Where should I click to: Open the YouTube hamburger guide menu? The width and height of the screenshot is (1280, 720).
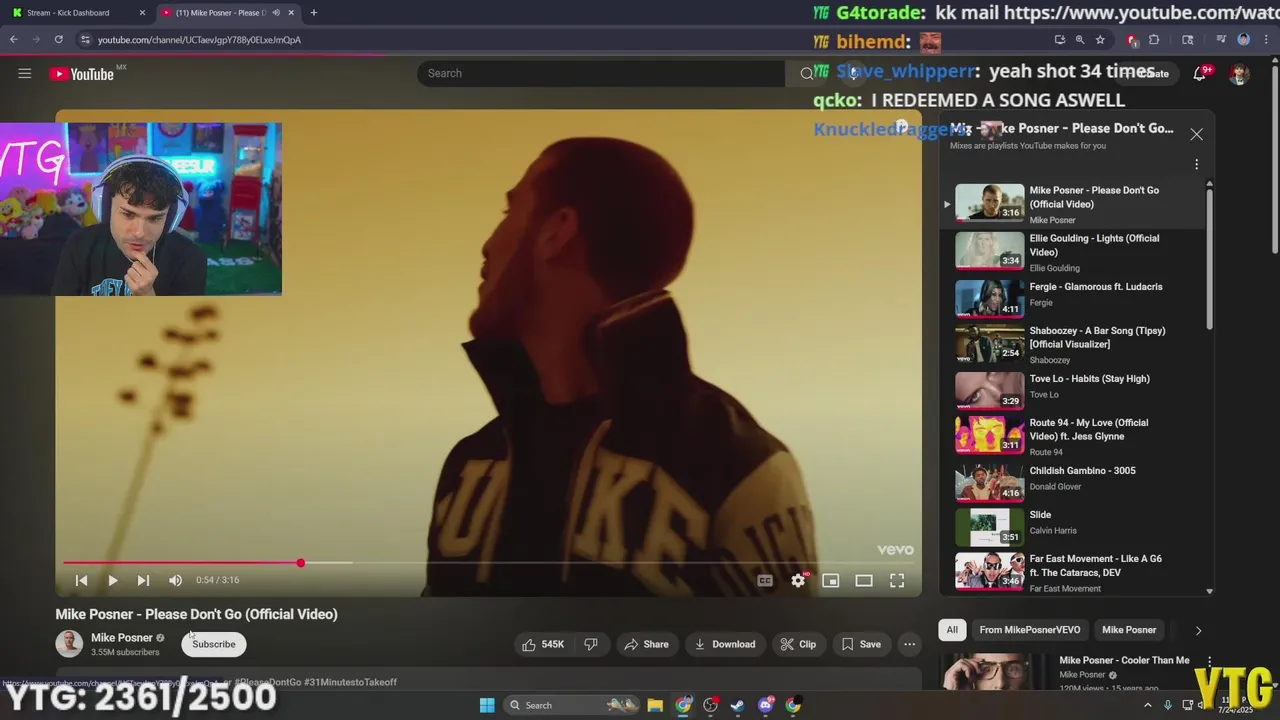coord(25,73)
